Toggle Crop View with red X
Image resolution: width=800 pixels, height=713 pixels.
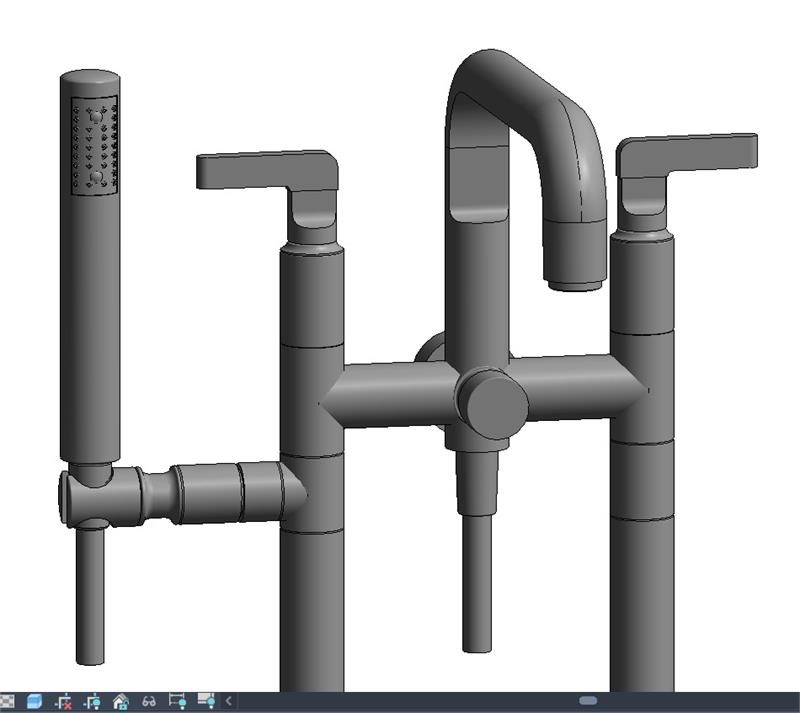tap(64, 701)
